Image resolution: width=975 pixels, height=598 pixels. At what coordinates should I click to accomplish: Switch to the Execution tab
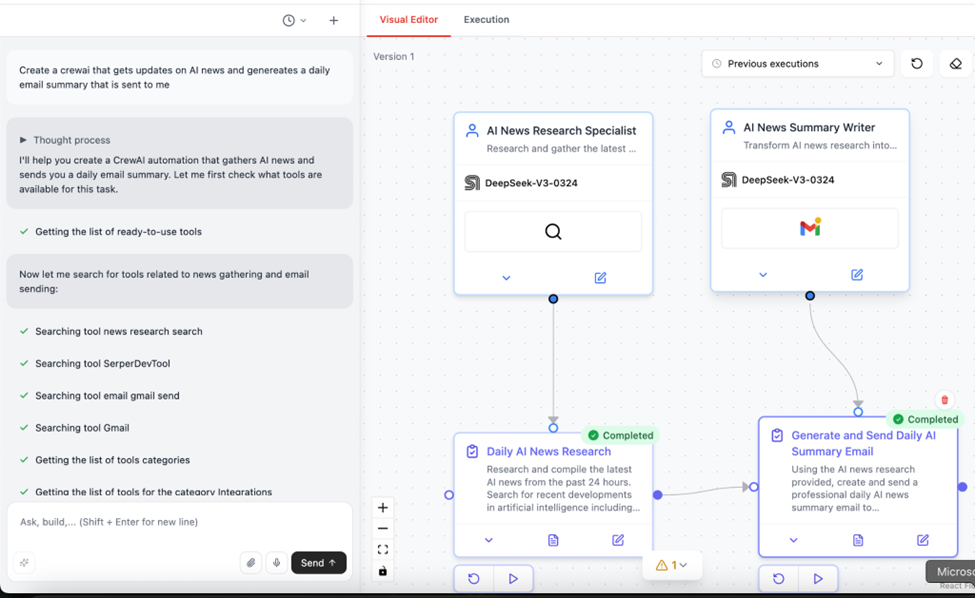click(x=486, y=20)
